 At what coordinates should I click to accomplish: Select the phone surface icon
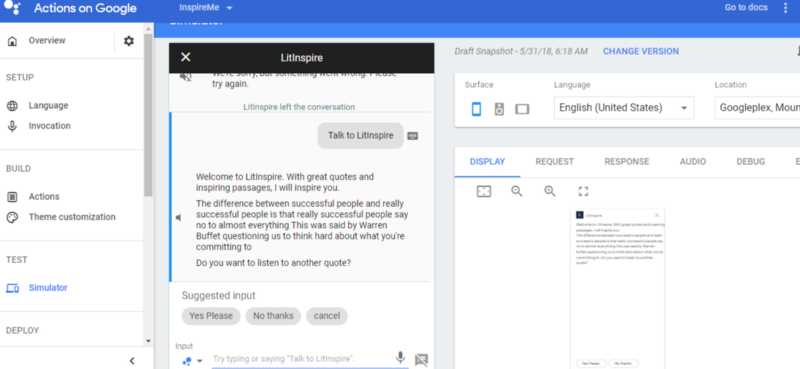click(x=476, y=109)
